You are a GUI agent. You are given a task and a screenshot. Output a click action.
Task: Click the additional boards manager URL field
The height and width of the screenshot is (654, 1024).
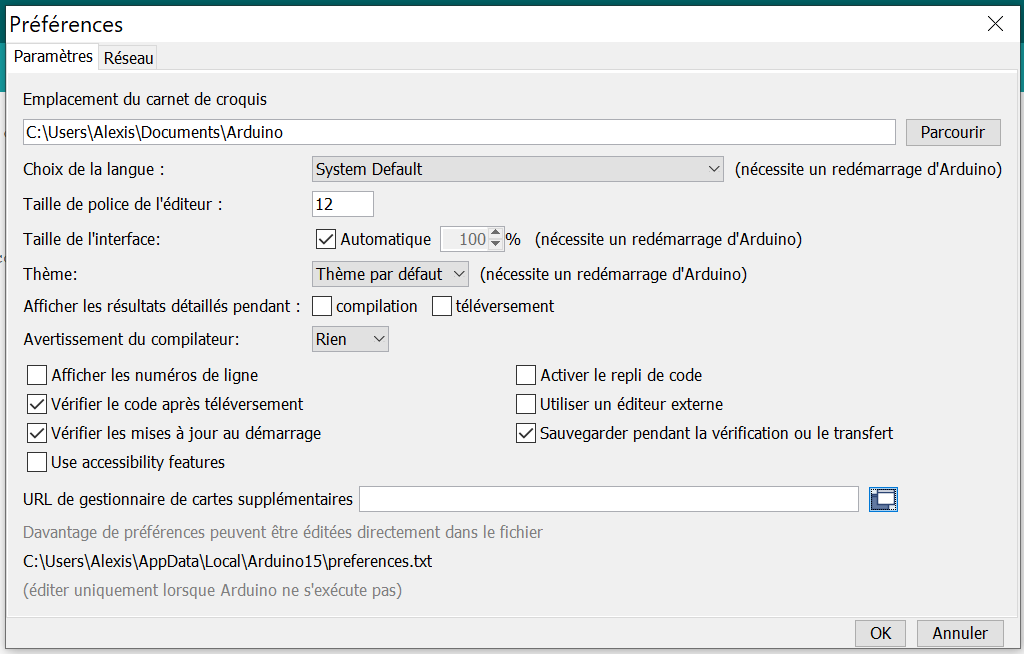pyautogui.click(x=609, y=499)
